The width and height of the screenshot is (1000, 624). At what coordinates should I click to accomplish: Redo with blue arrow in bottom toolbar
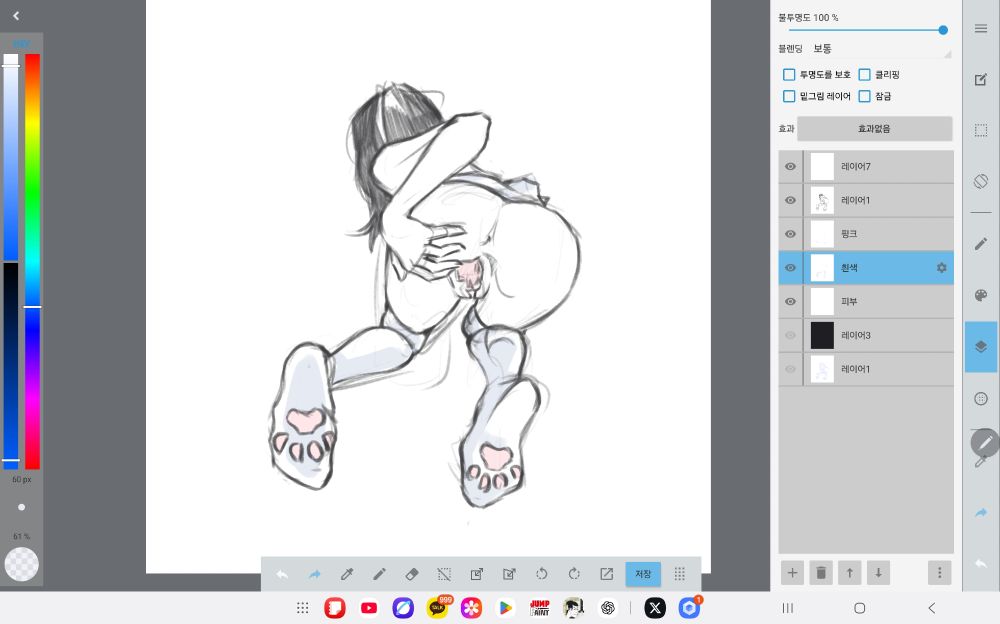click(x=314, y=574)
